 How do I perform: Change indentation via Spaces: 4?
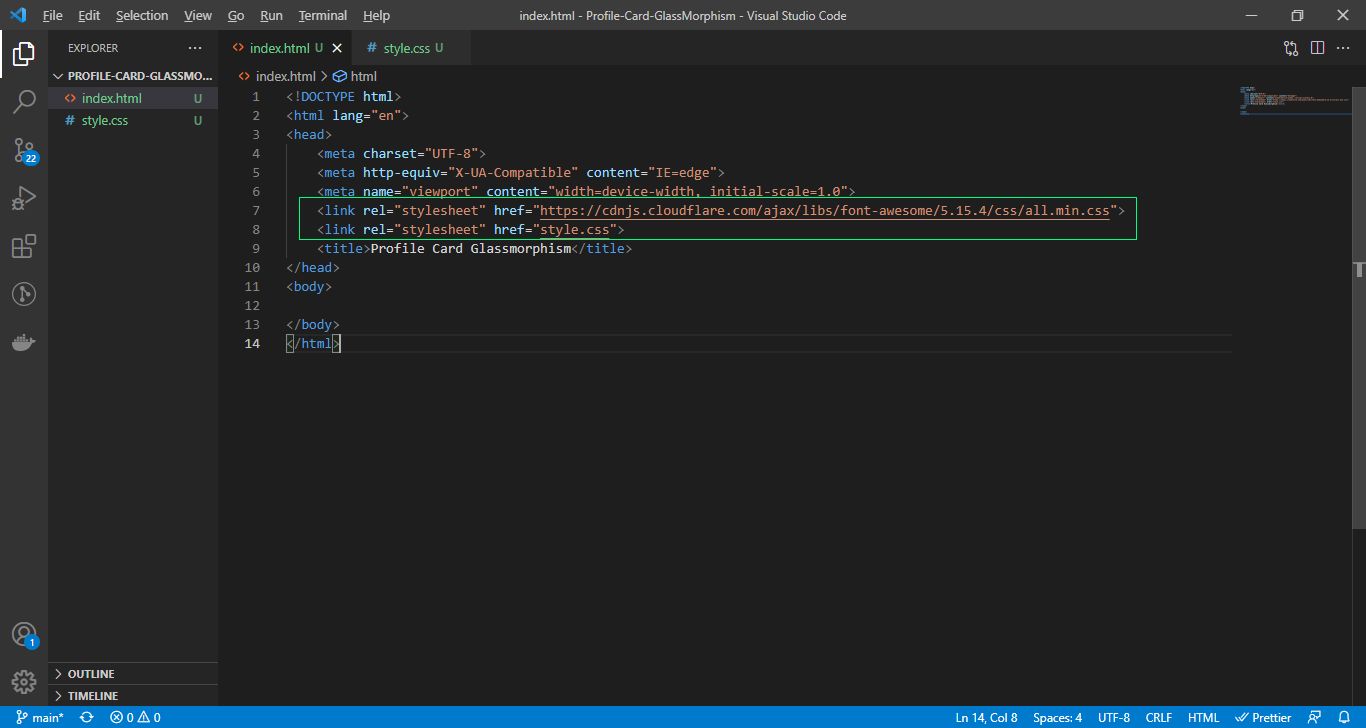tap(1057, 717)
